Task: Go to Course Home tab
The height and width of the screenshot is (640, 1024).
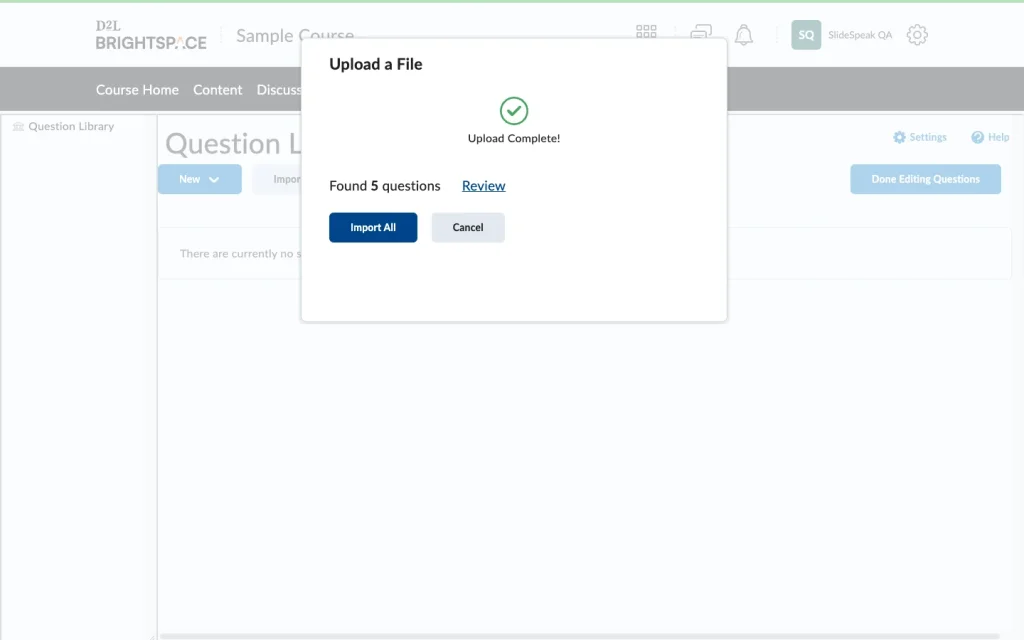Action: click(137, 89)
